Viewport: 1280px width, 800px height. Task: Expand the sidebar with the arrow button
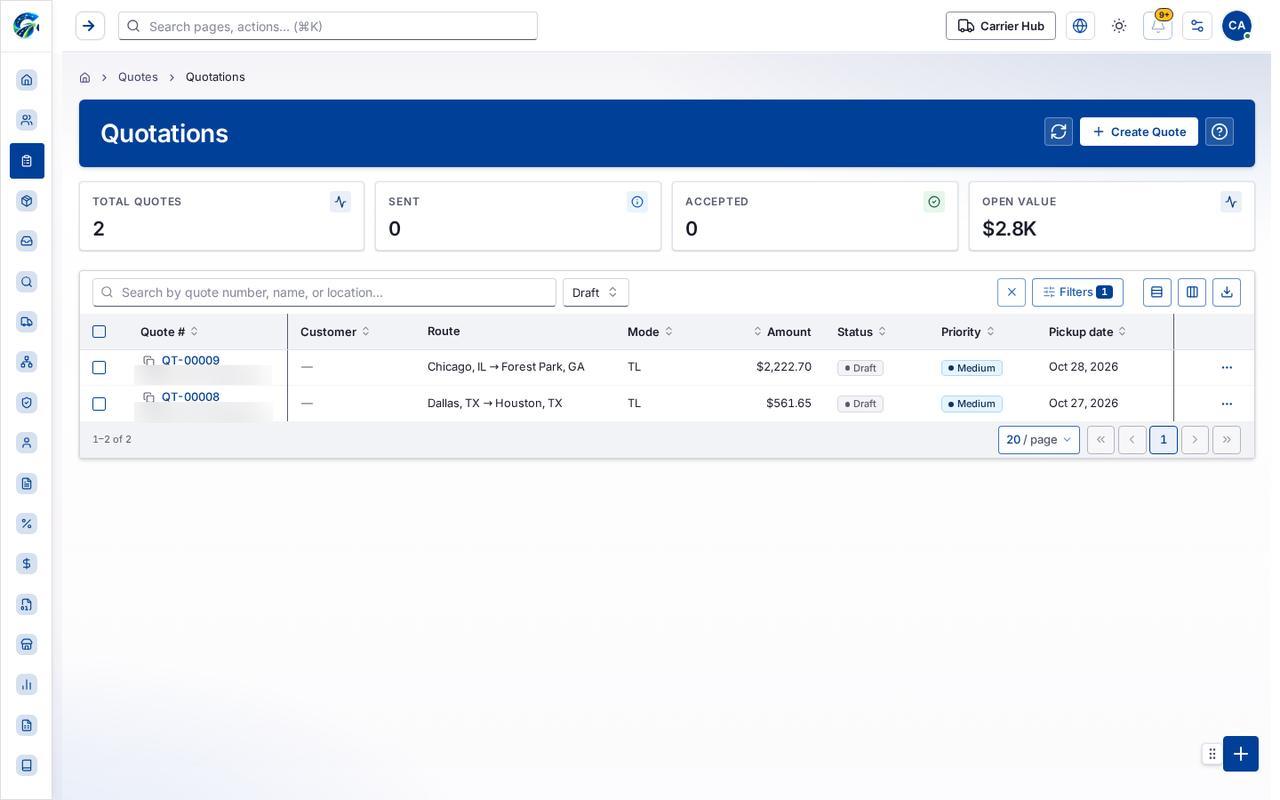[90, 26]
